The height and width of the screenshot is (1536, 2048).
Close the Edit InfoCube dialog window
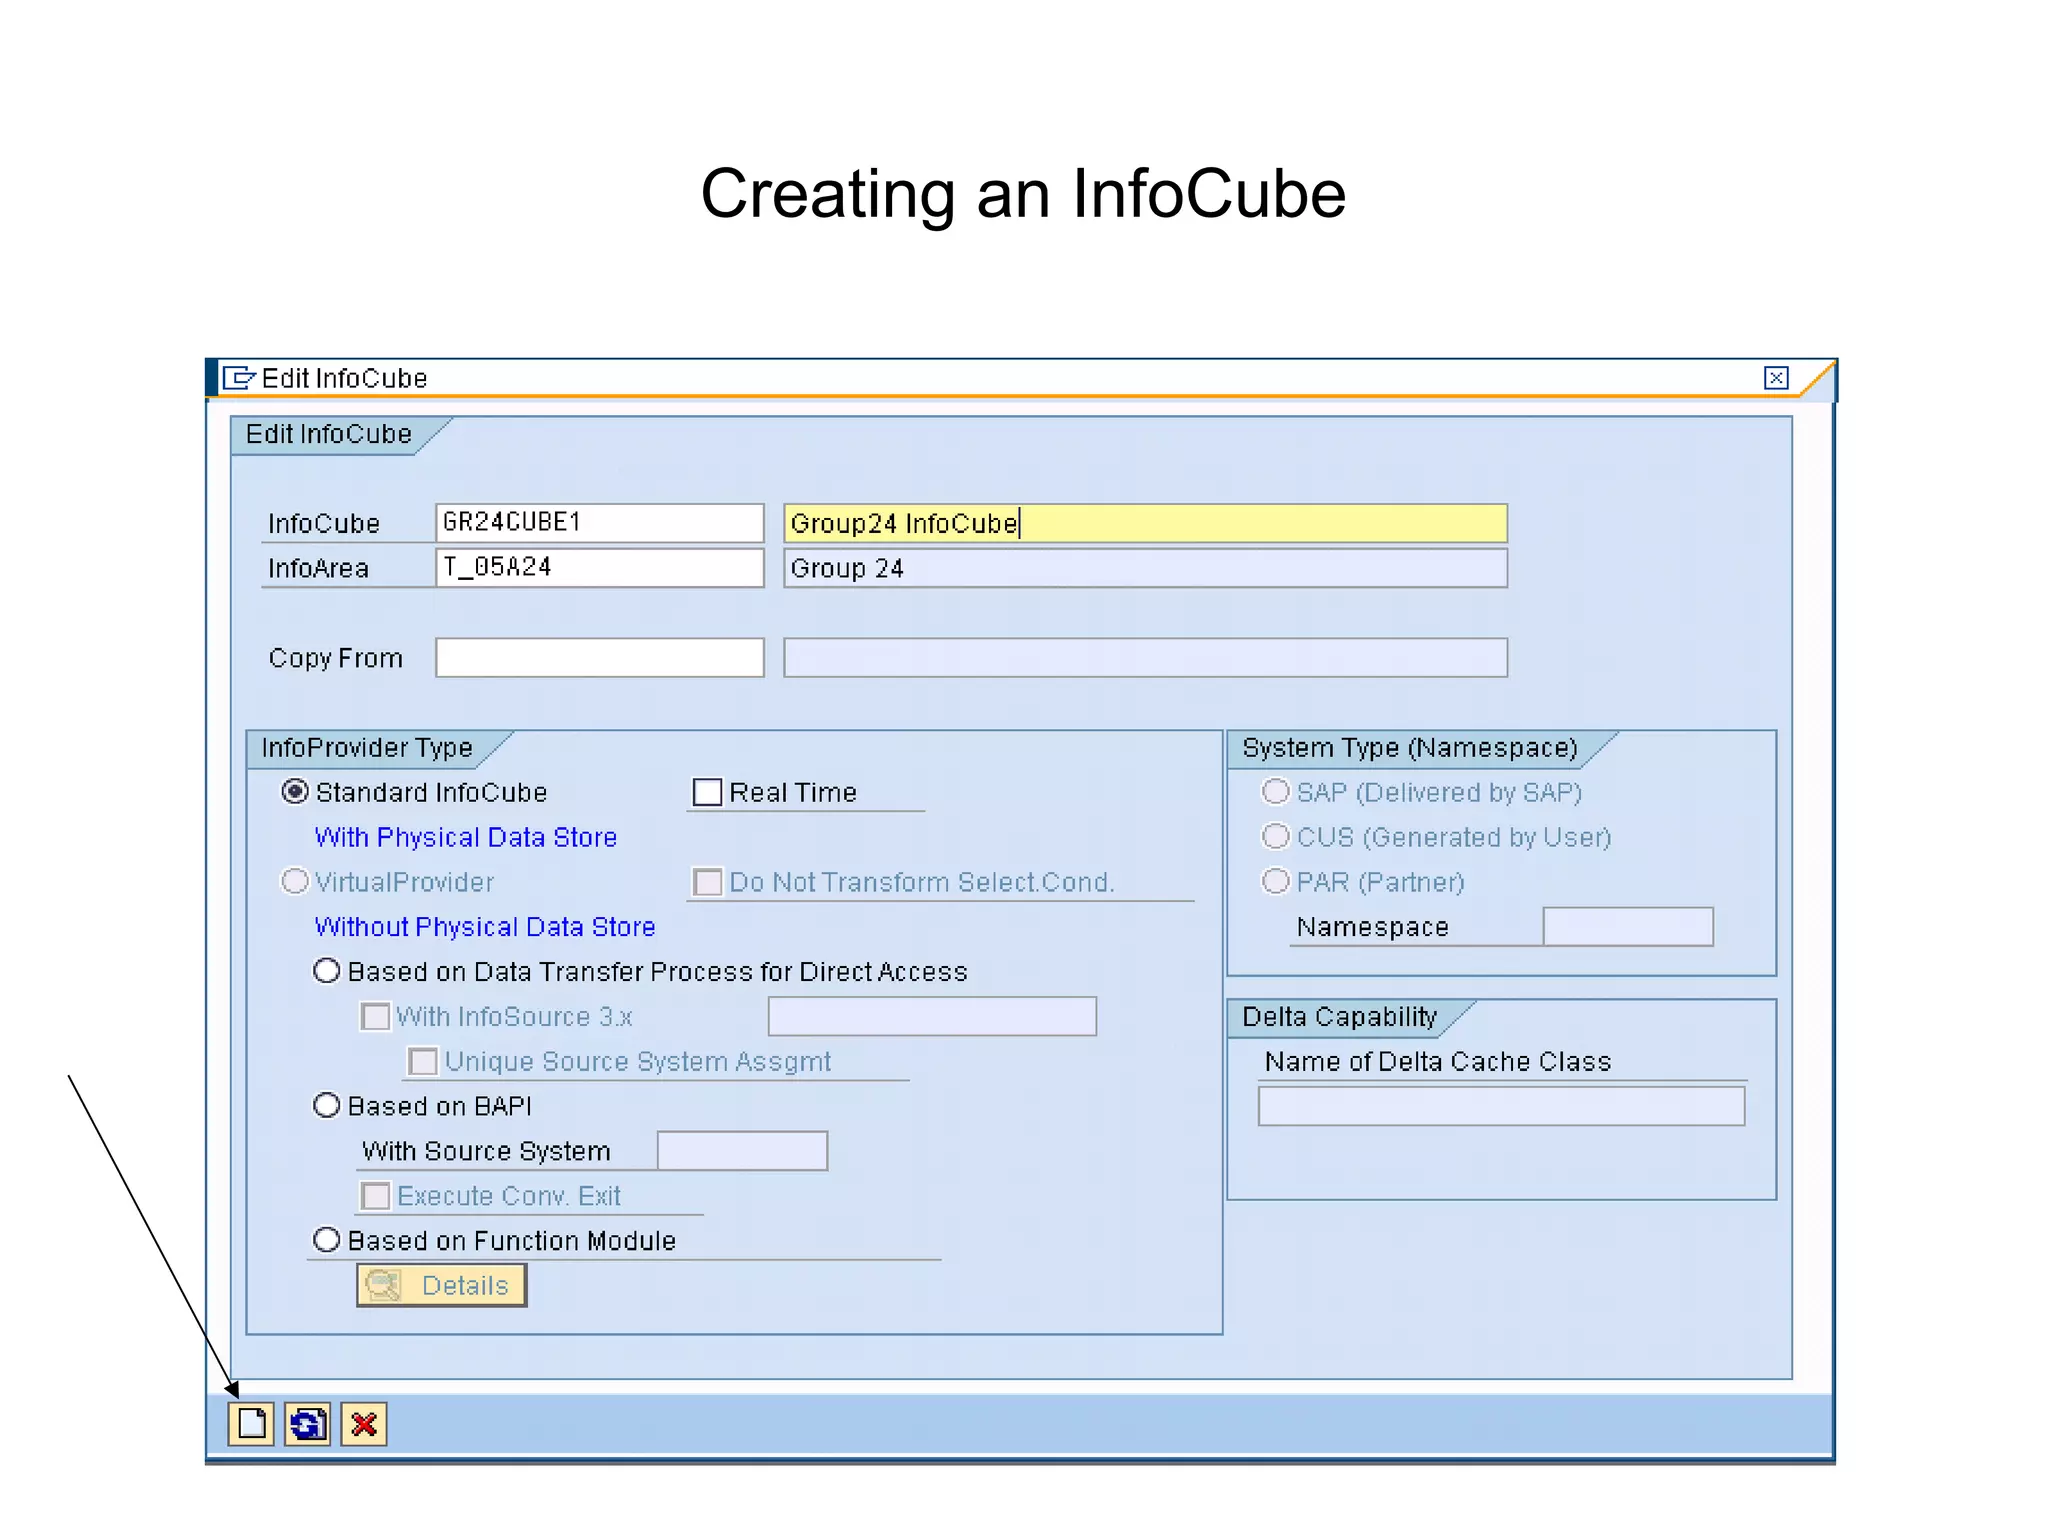pos(1776,378)
